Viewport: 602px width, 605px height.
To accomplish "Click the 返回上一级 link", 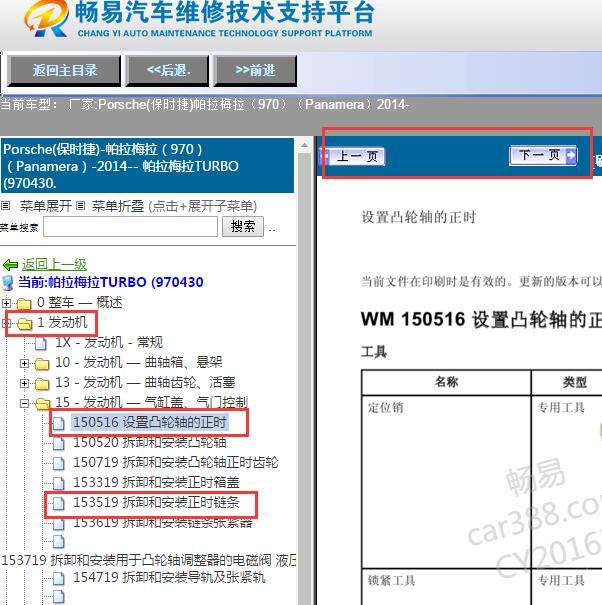I will click(54, 264).
